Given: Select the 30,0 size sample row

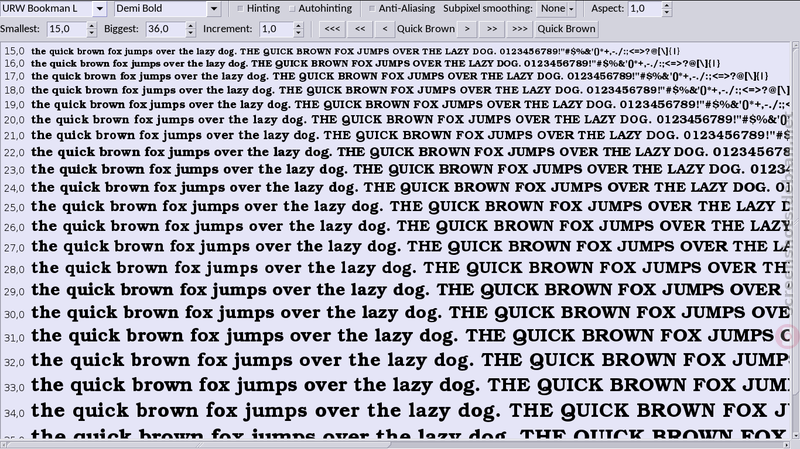Looking at the screenshot, I should point(395,313).
